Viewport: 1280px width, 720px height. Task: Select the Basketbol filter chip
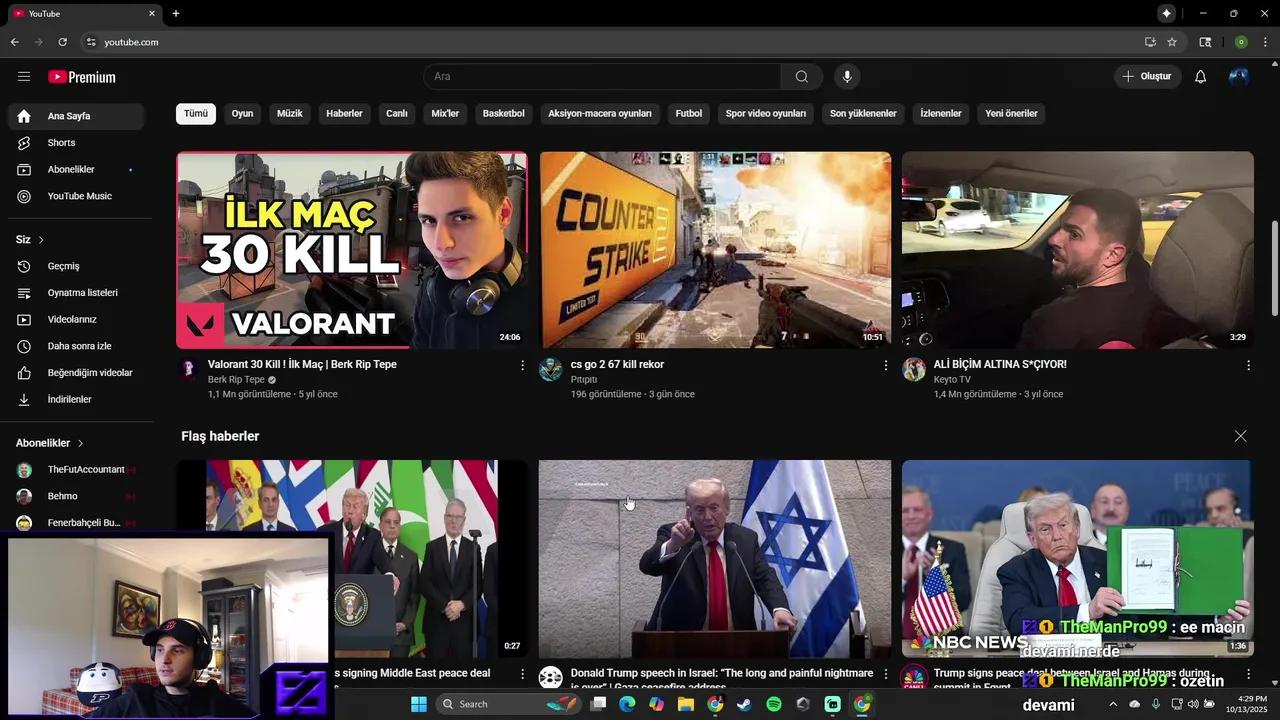click(x=504, y=114)
